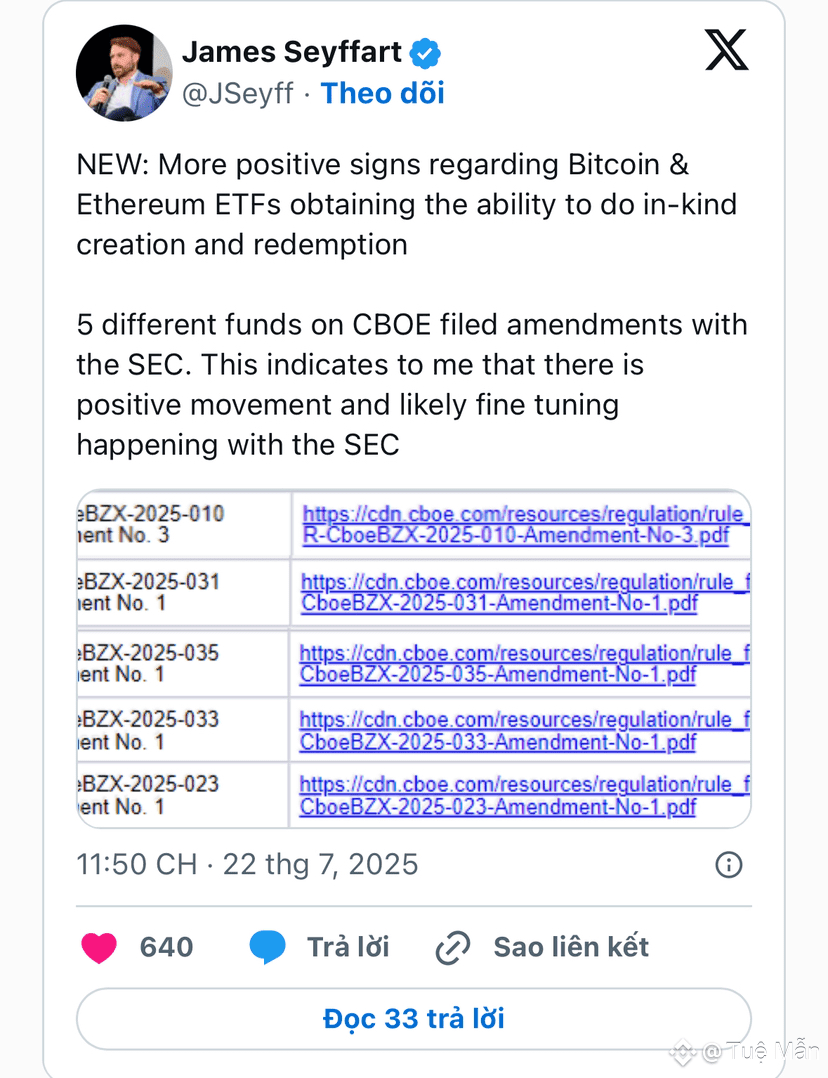
Task: Open tweet info circle icon
Action: 729,864
